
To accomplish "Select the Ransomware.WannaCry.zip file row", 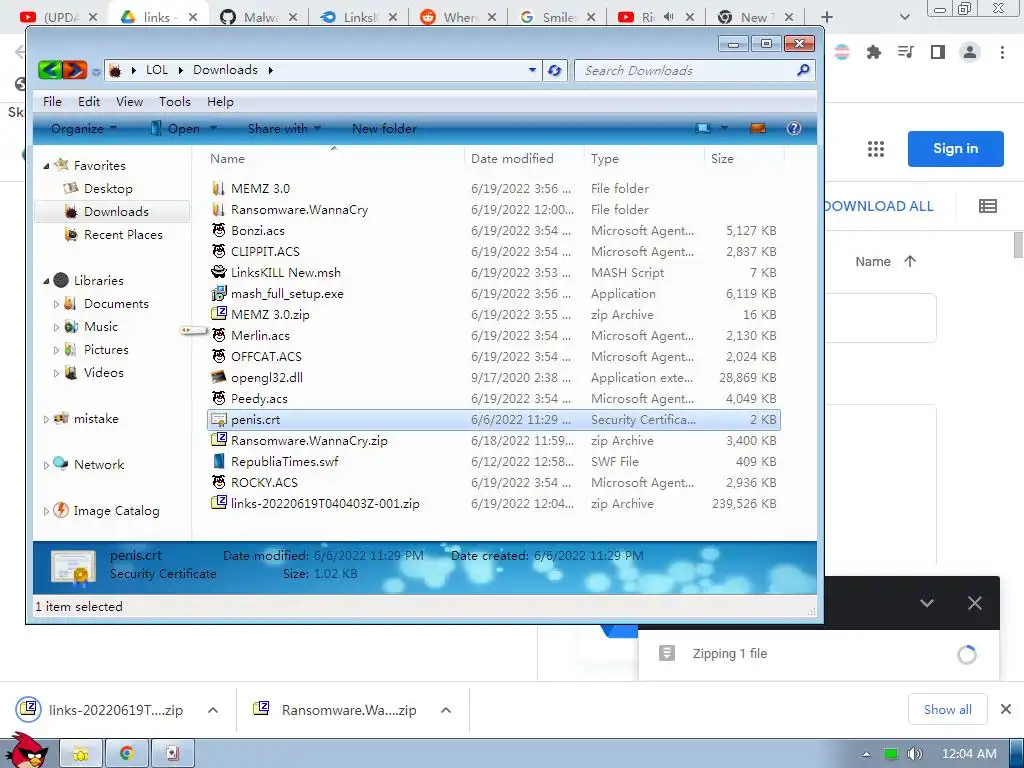I will coord(494,440).
